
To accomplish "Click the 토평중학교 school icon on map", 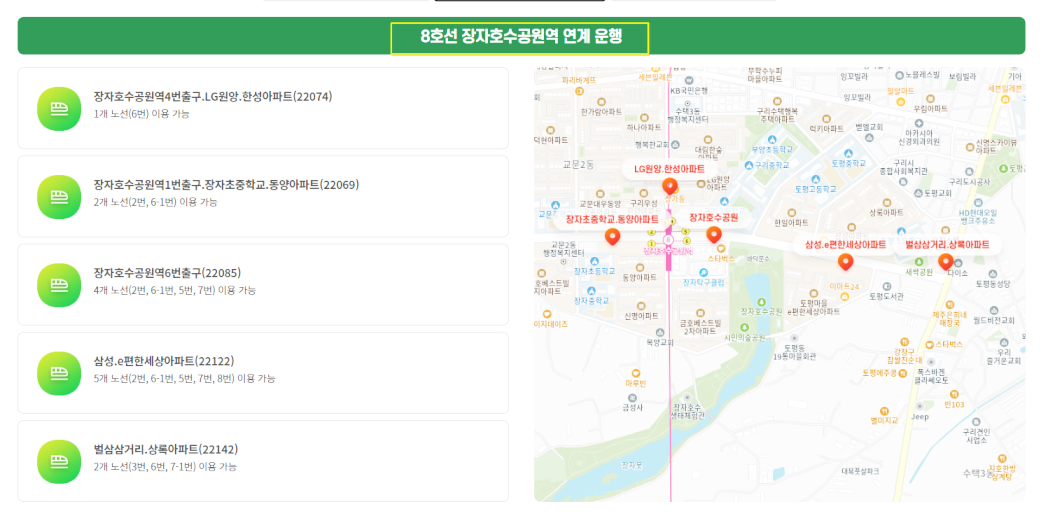I will (849, 153).
